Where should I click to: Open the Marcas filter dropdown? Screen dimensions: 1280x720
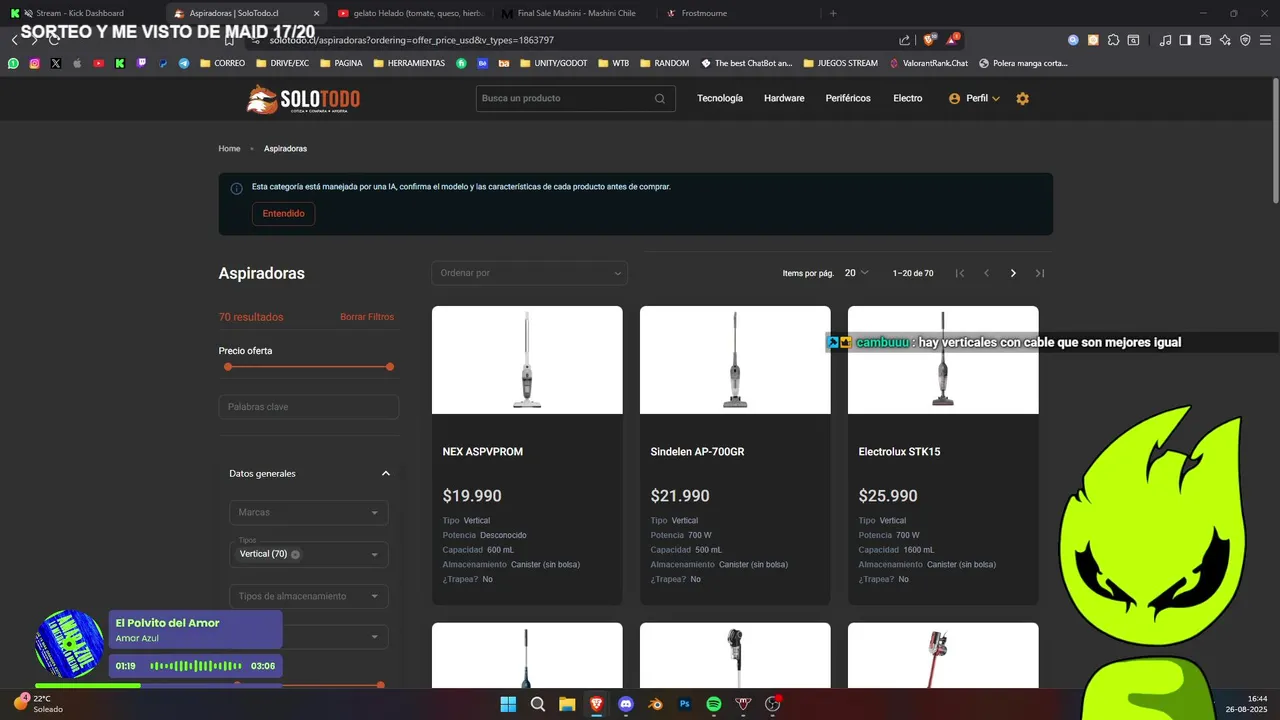tap(308, 512)
